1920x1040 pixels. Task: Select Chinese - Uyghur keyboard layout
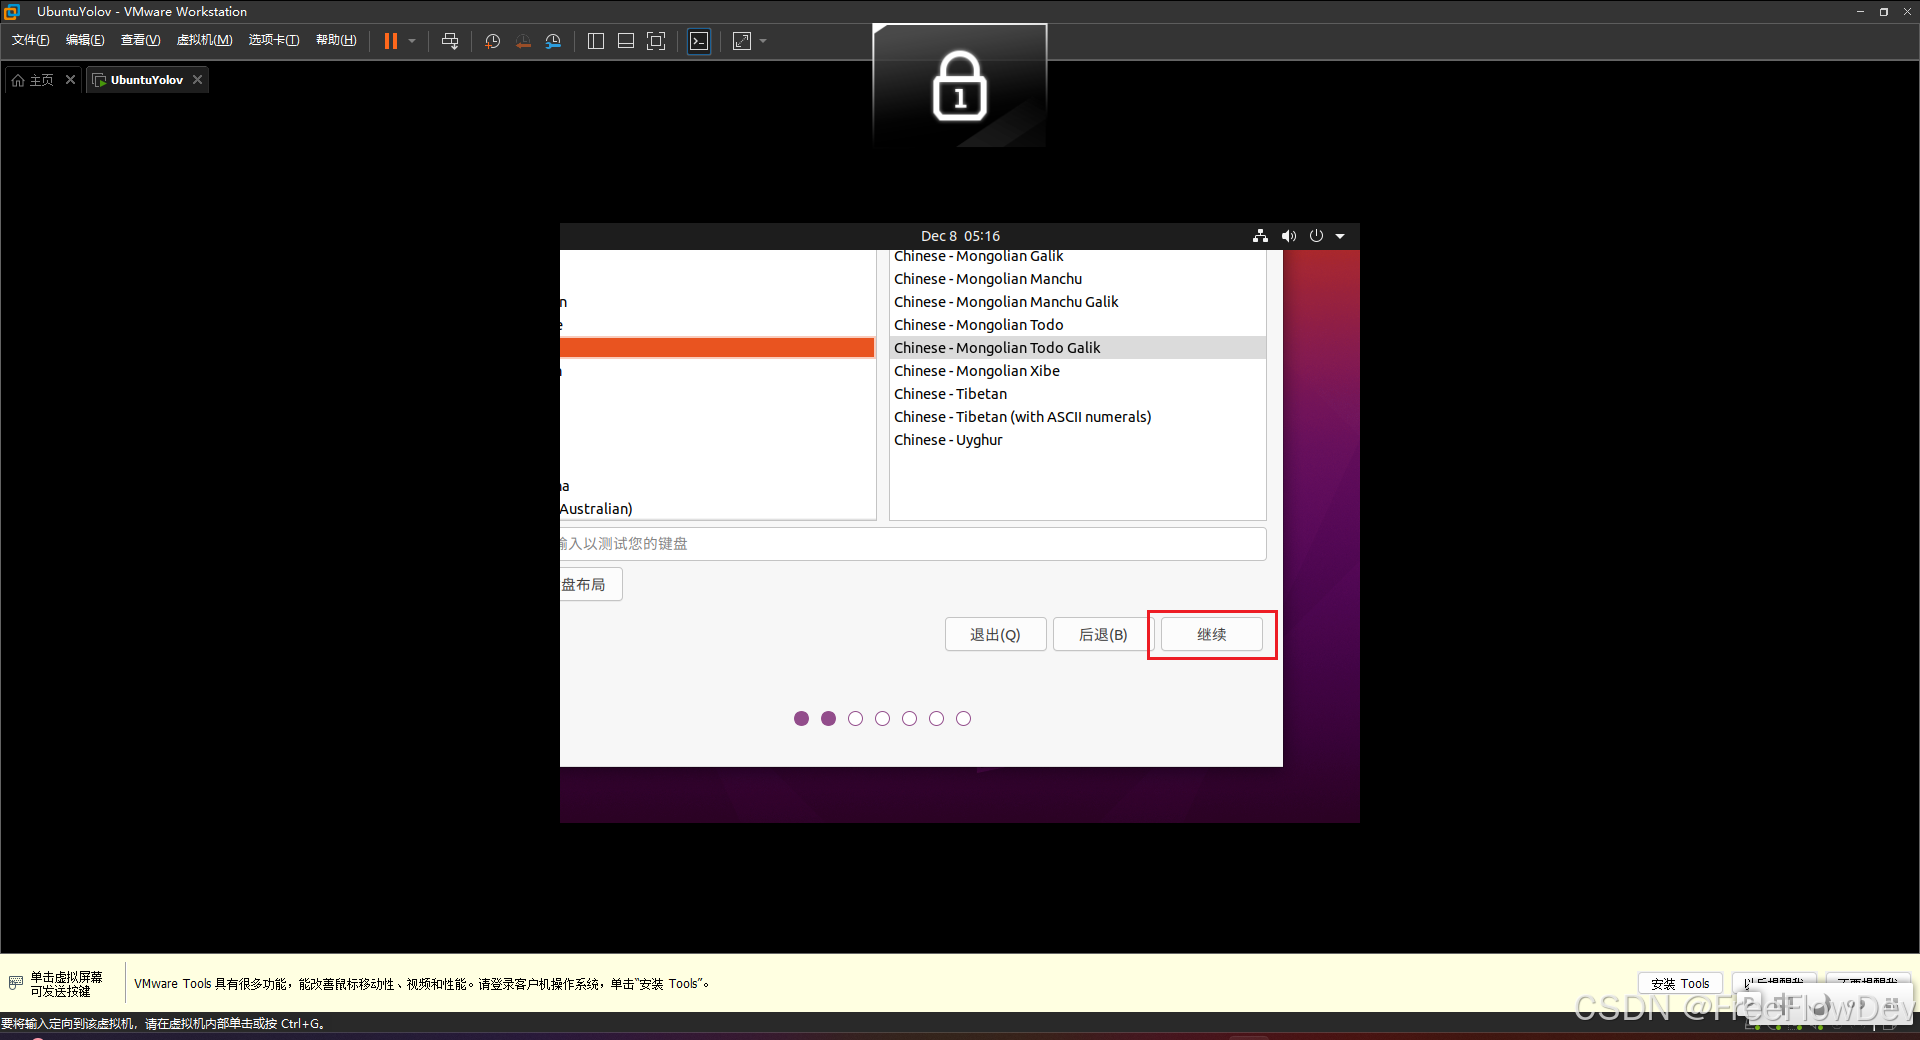click(x=948, y=440)
